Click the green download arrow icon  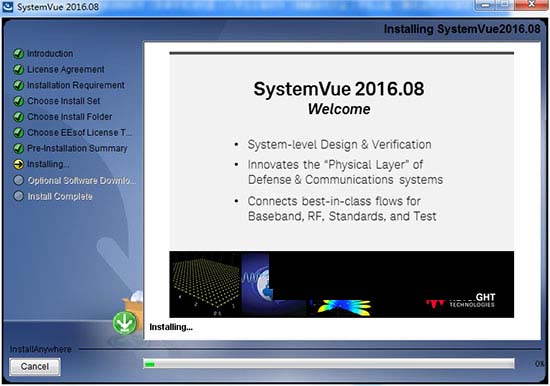125,323
